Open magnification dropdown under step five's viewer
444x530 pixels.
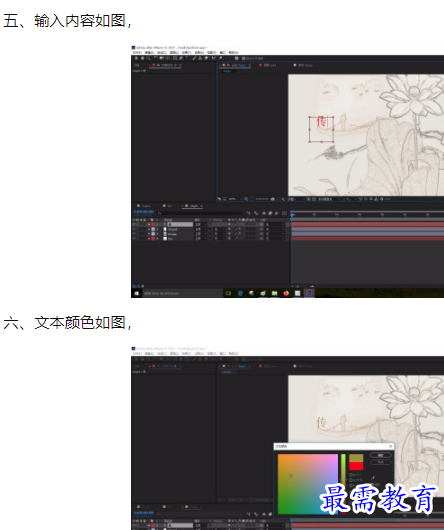[x=235, y=199]
